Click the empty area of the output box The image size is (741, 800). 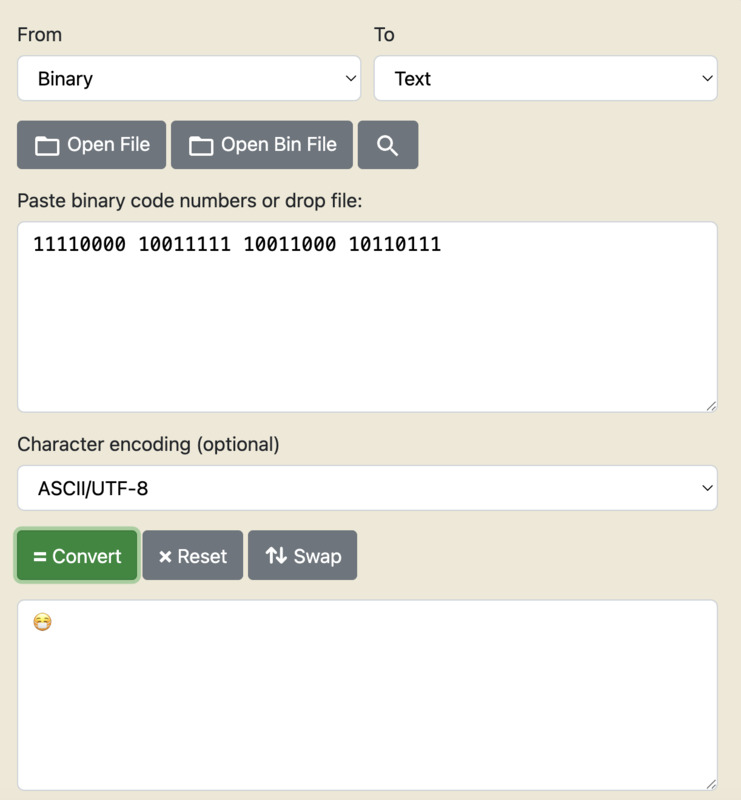pos(367,710)
